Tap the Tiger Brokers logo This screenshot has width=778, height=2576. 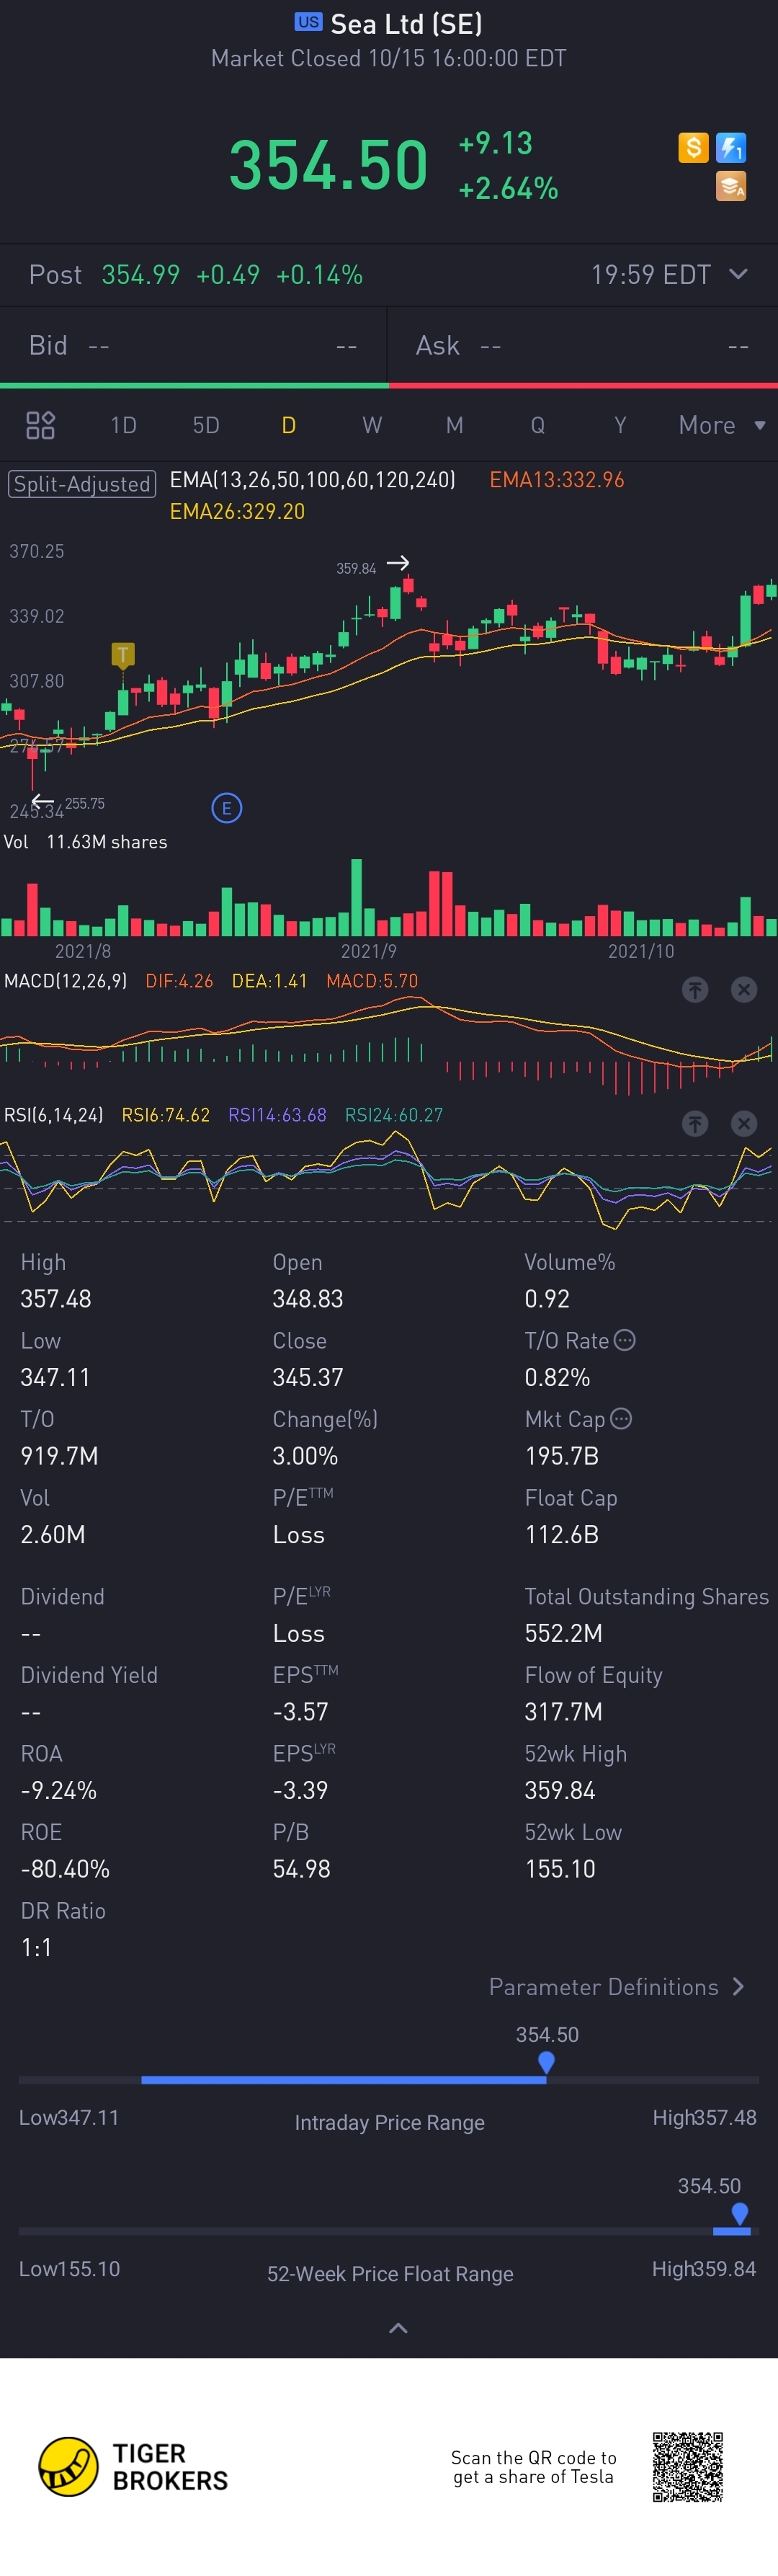133,2466
